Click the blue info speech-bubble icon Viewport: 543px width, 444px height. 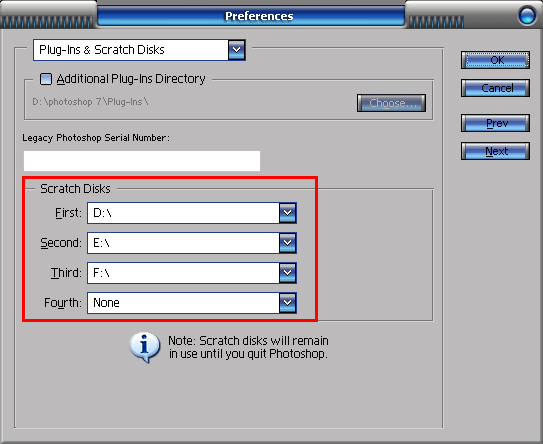tap(145, 347)
